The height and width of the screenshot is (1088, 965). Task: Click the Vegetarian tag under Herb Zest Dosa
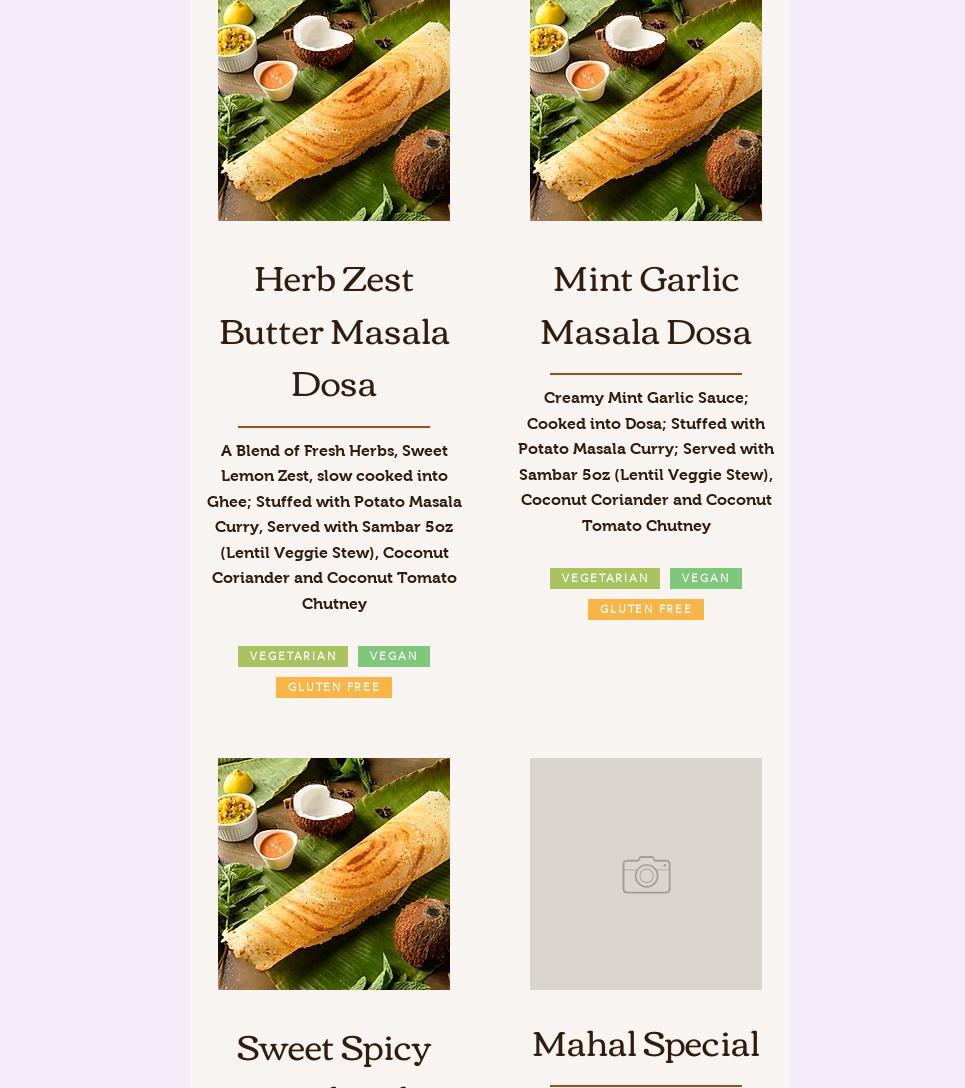coord(293,656)
